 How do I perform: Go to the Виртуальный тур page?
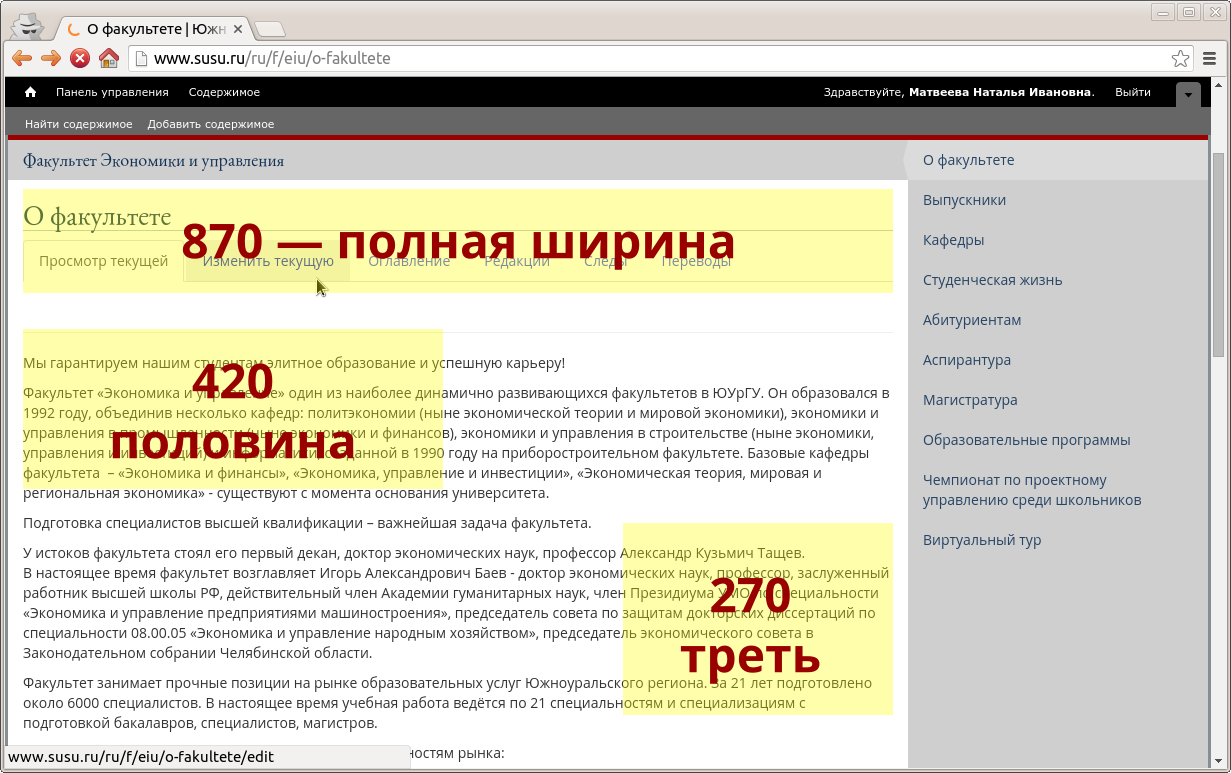[981, 540]
